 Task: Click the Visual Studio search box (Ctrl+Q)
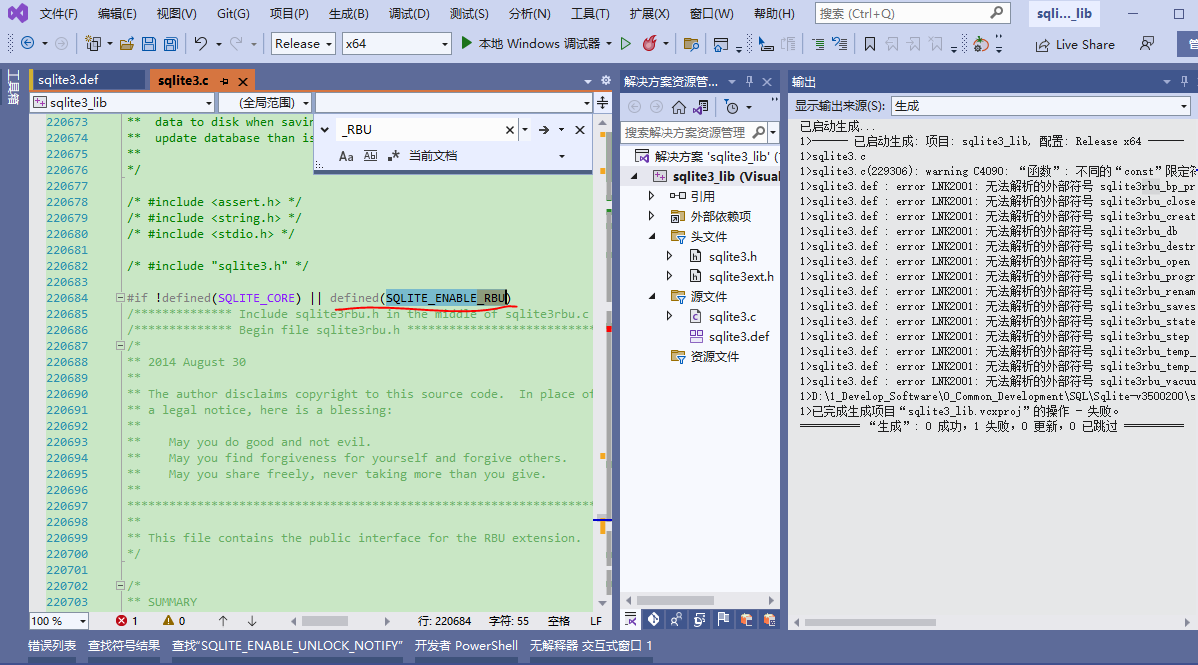(912, 13)
